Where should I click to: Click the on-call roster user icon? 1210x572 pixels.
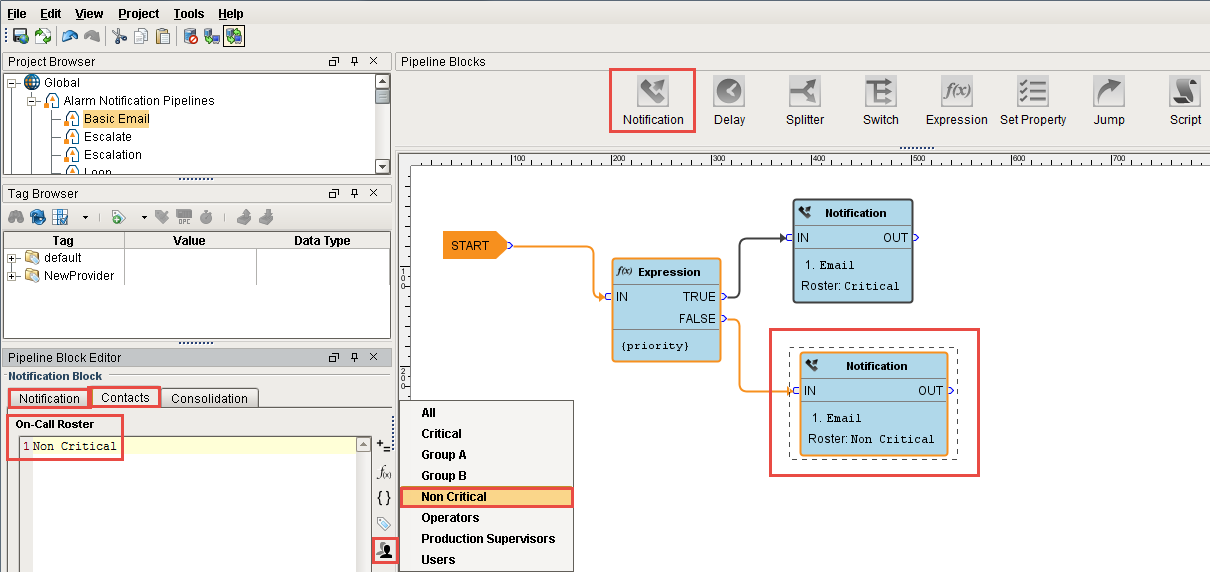coord(384,549)
